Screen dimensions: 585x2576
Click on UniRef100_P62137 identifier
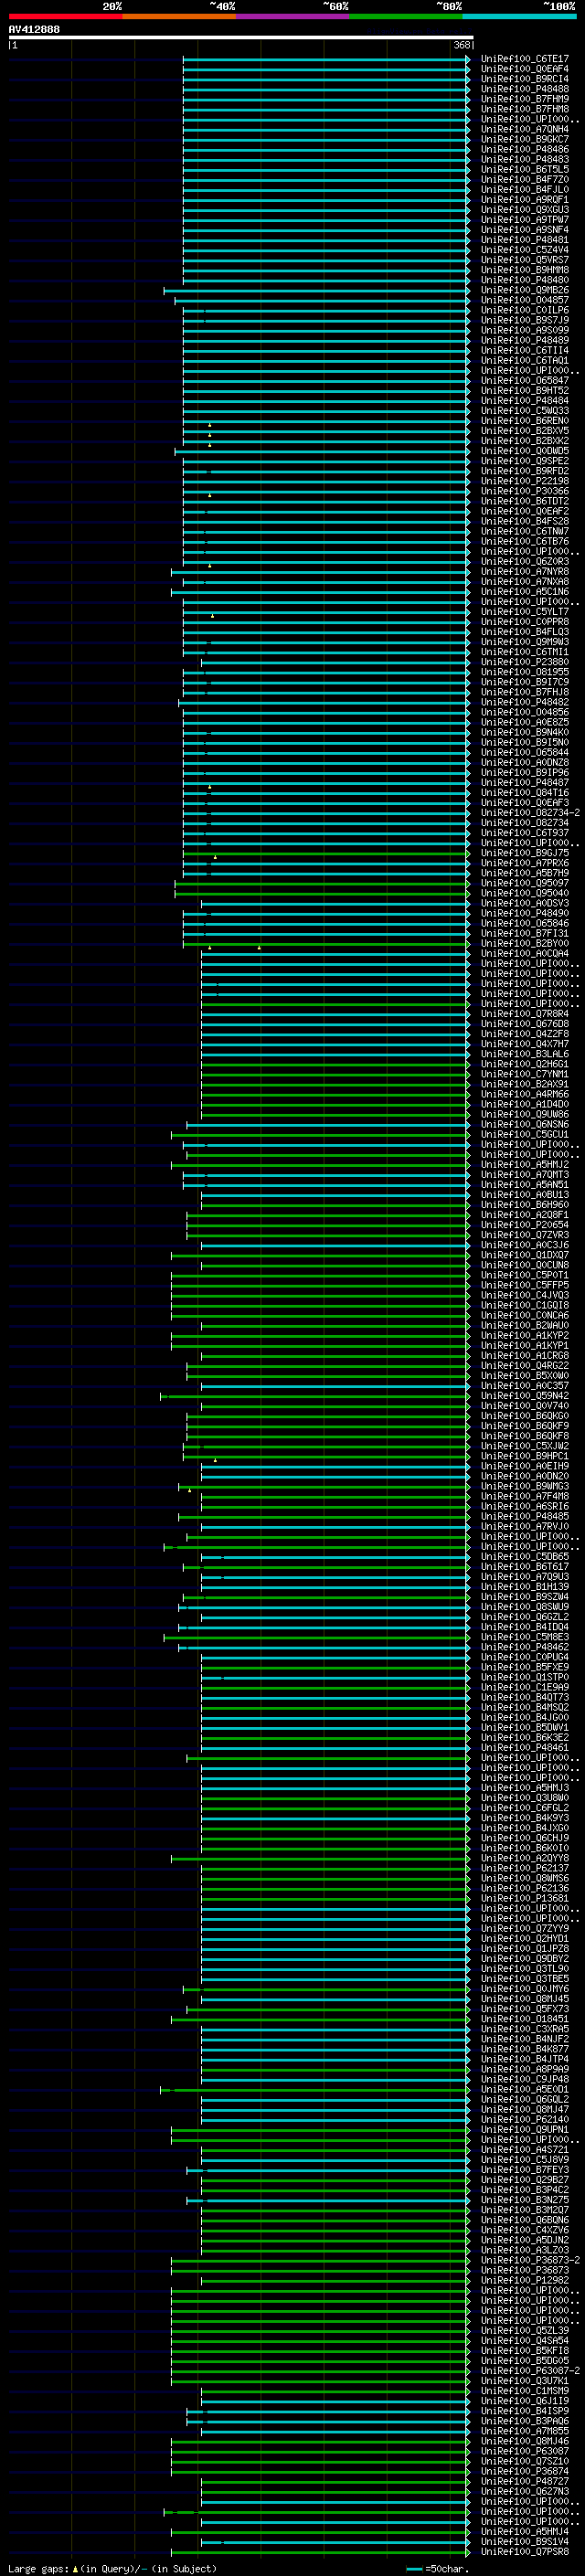pyautogui.click(x=524, y=1868)
